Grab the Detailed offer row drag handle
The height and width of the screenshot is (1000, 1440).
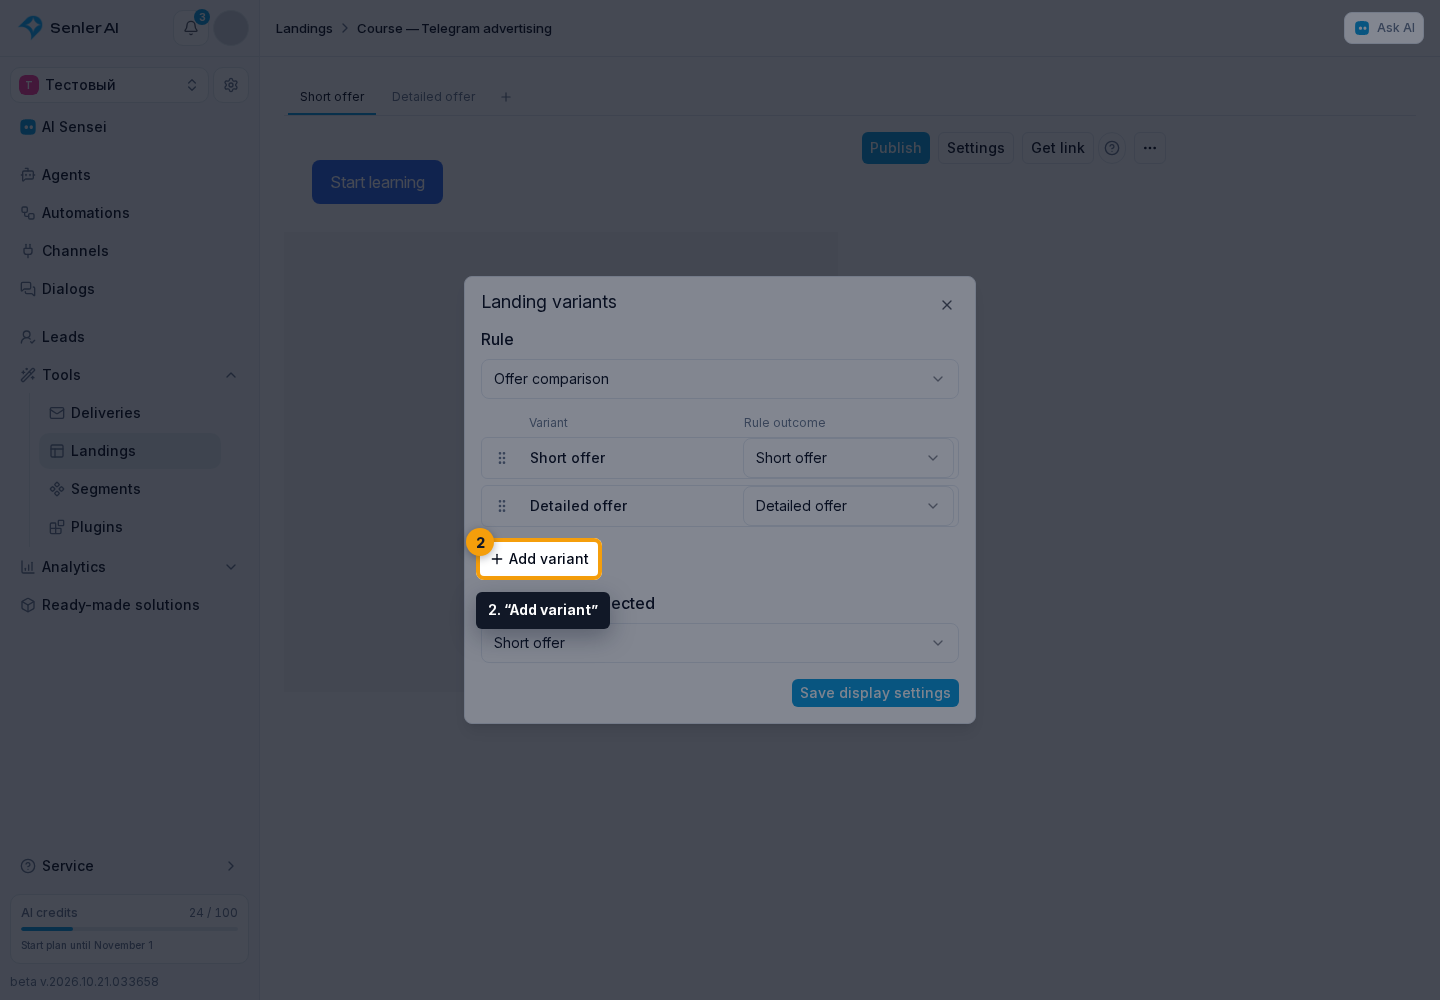[x=502, y=506]
